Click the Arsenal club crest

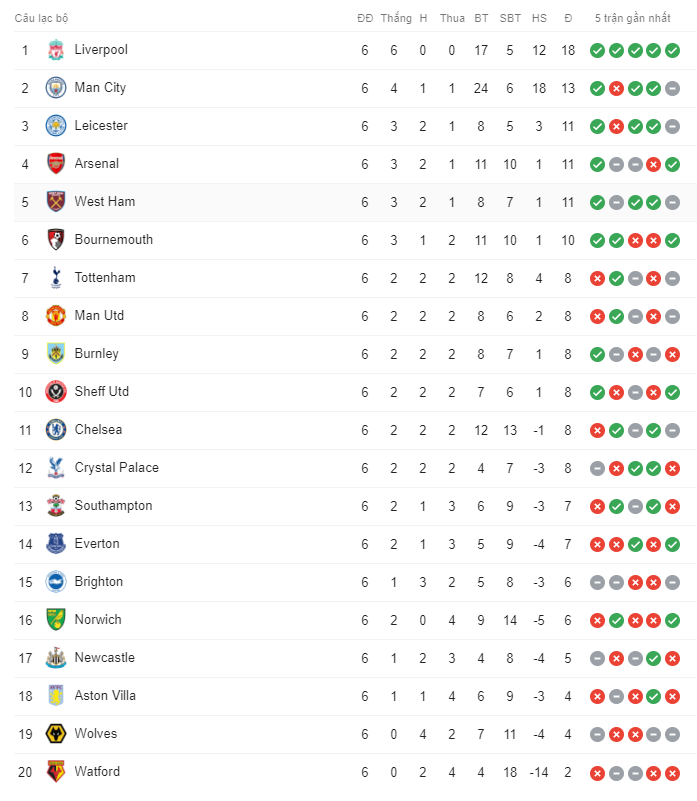56,164
